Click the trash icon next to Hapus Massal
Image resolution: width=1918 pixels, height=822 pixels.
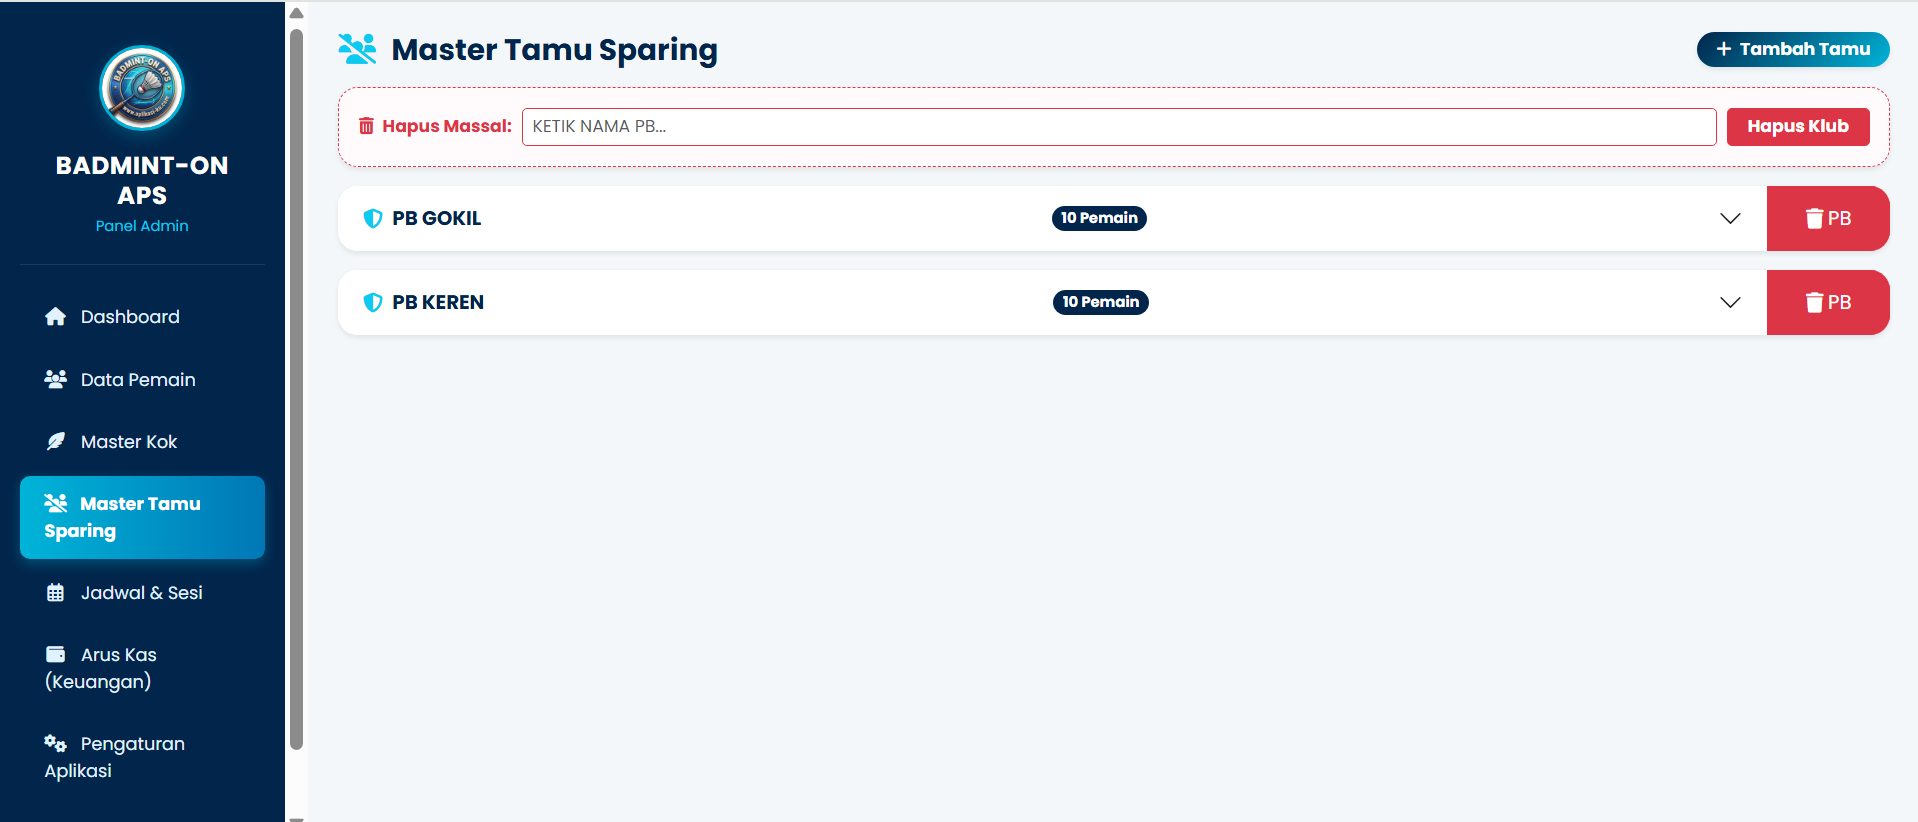tap(367, 126)
